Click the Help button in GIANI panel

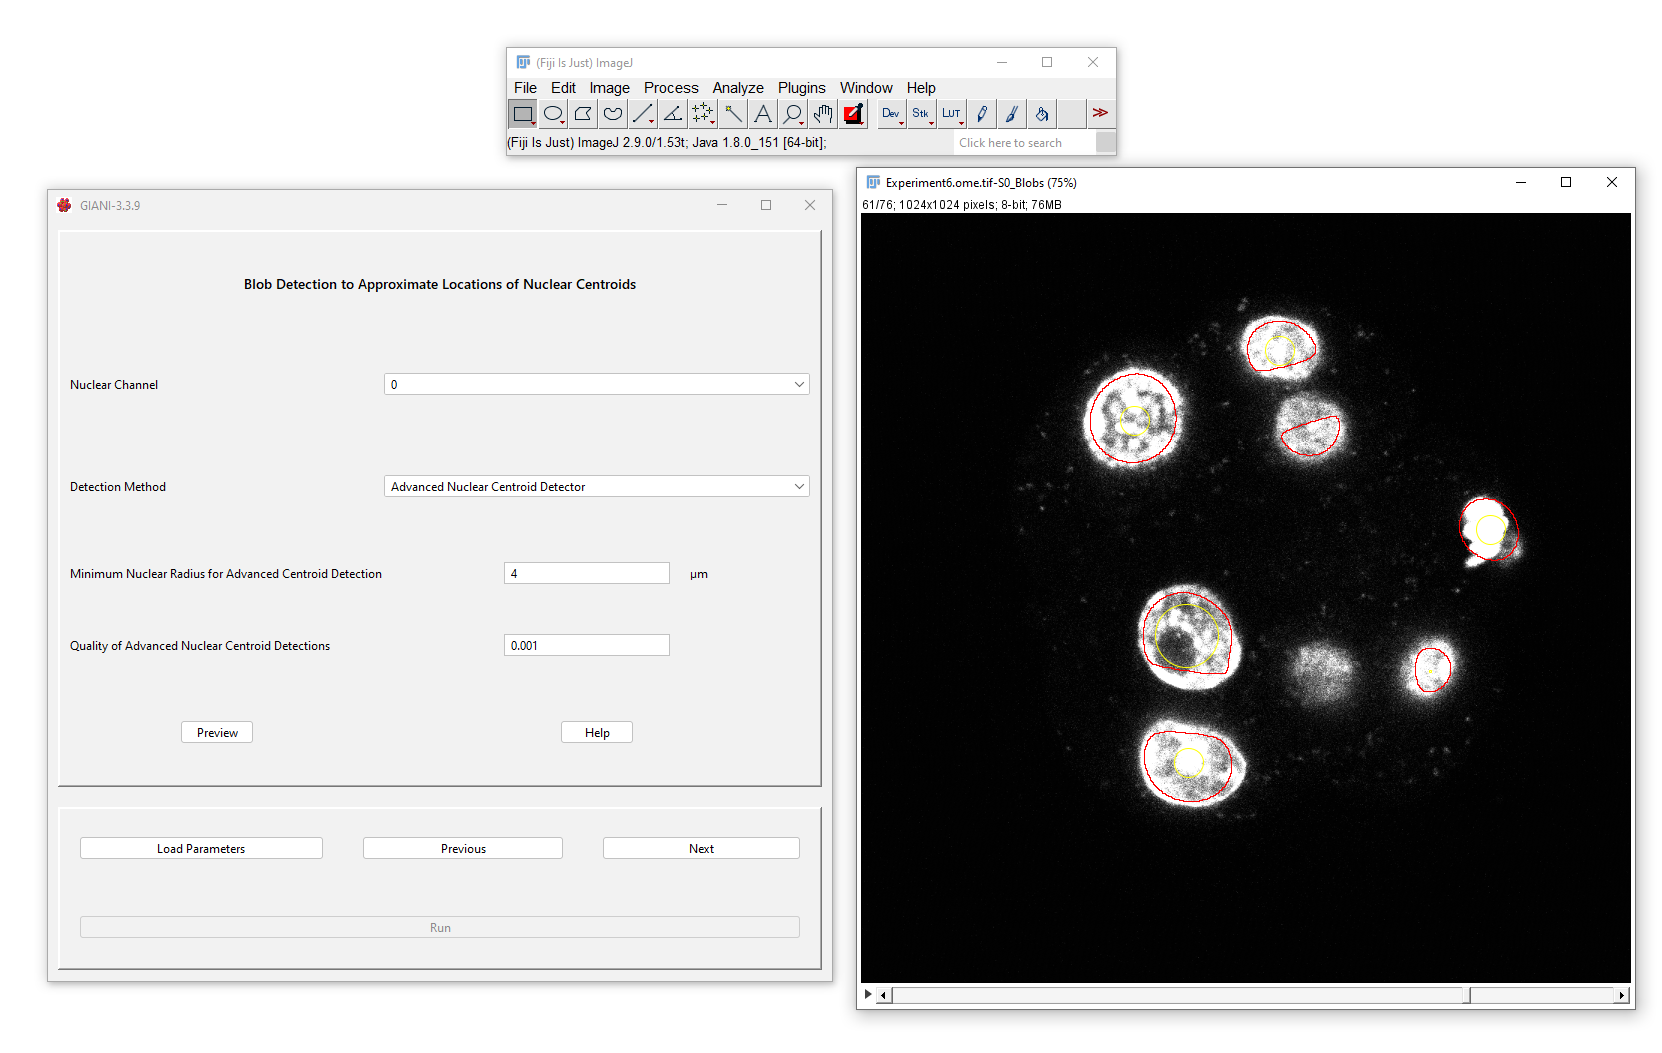[597, 733]
